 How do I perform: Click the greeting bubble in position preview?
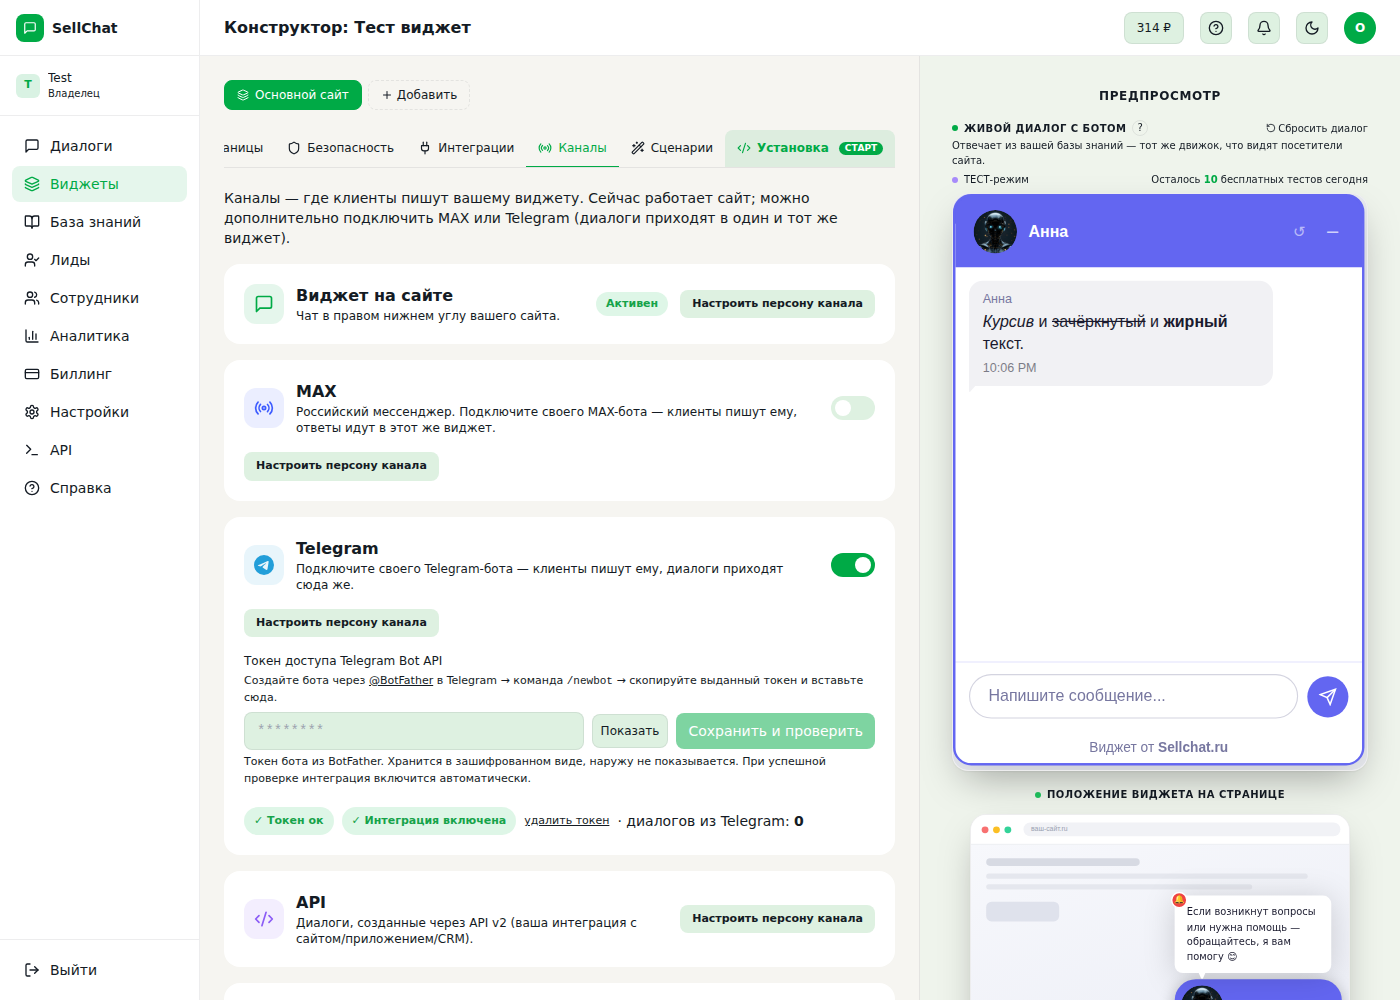tap(1252, 934)
